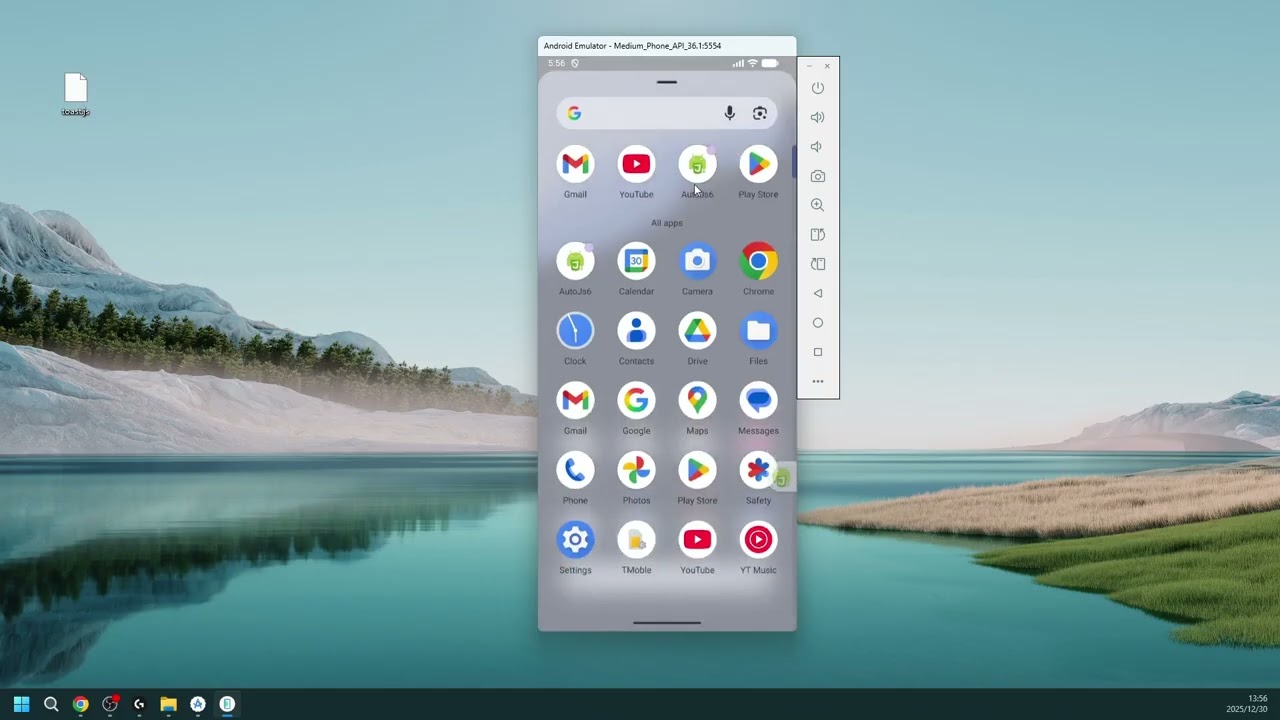Tap the phone's bottom navigation pill
Screen dimensions: 1280x720
click(x=667, y=623)
